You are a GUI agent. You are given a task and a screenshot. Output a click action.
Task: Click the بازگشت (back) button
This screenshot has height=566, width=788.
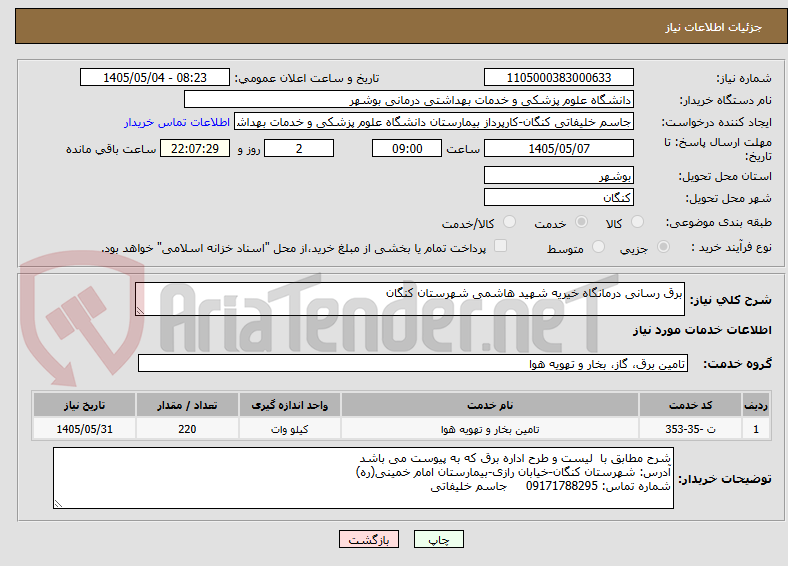point(369,539)
